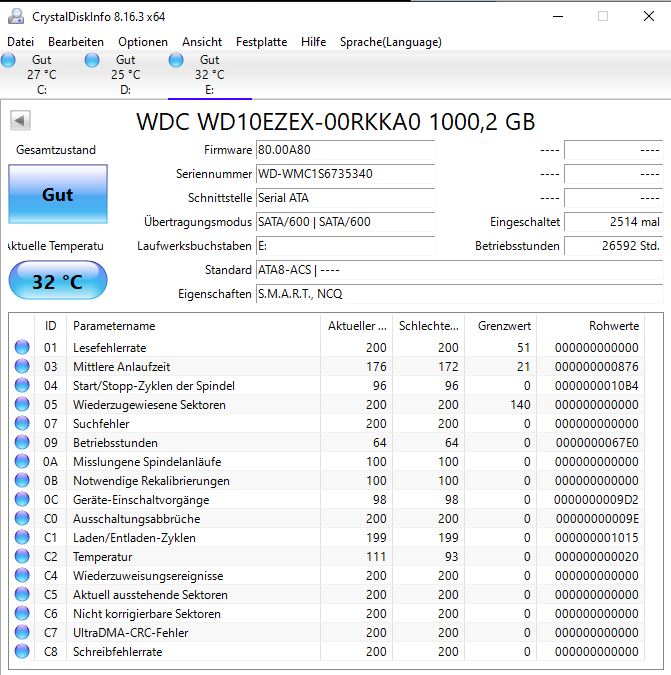The height and width of the screenshot is (675, 671).
Task: Click status orb of Schreibfehlerrate row
Action: (x=22, y=651)
